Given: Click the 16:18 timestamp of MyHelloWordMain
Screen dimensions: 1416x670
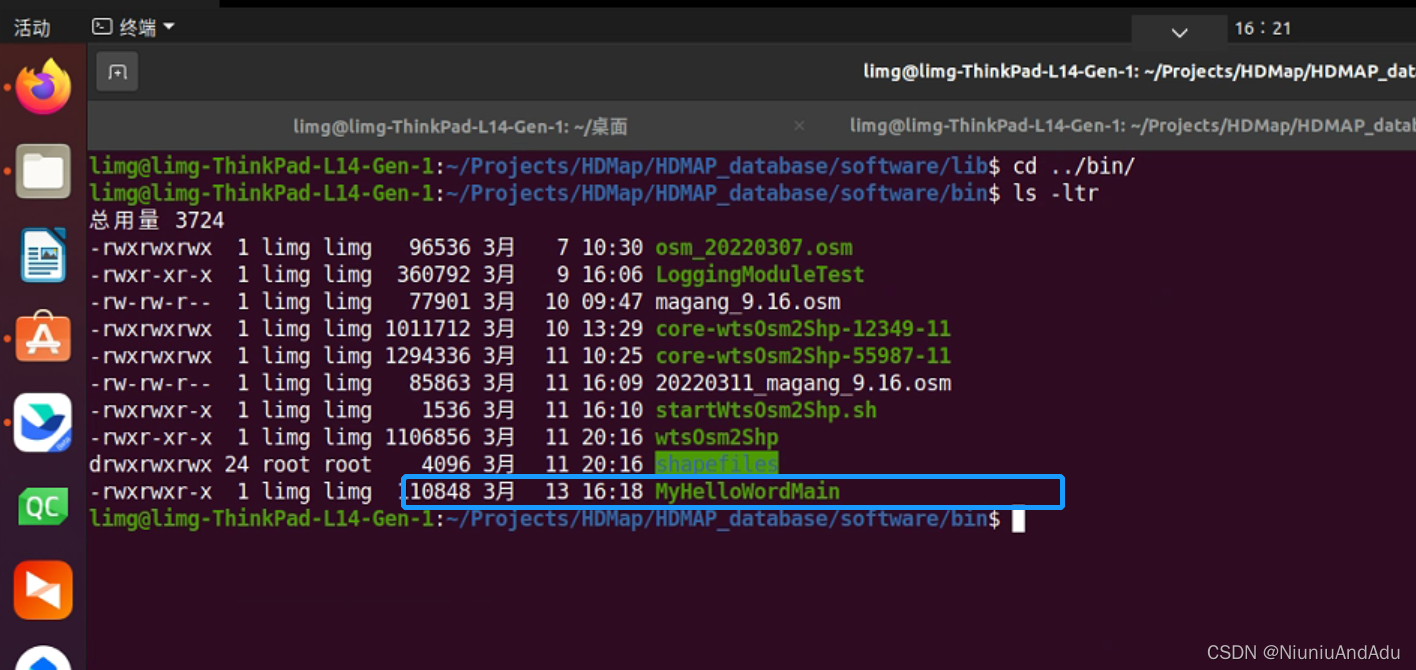Looking at the screenshot, I should click(x=612, y=491).
